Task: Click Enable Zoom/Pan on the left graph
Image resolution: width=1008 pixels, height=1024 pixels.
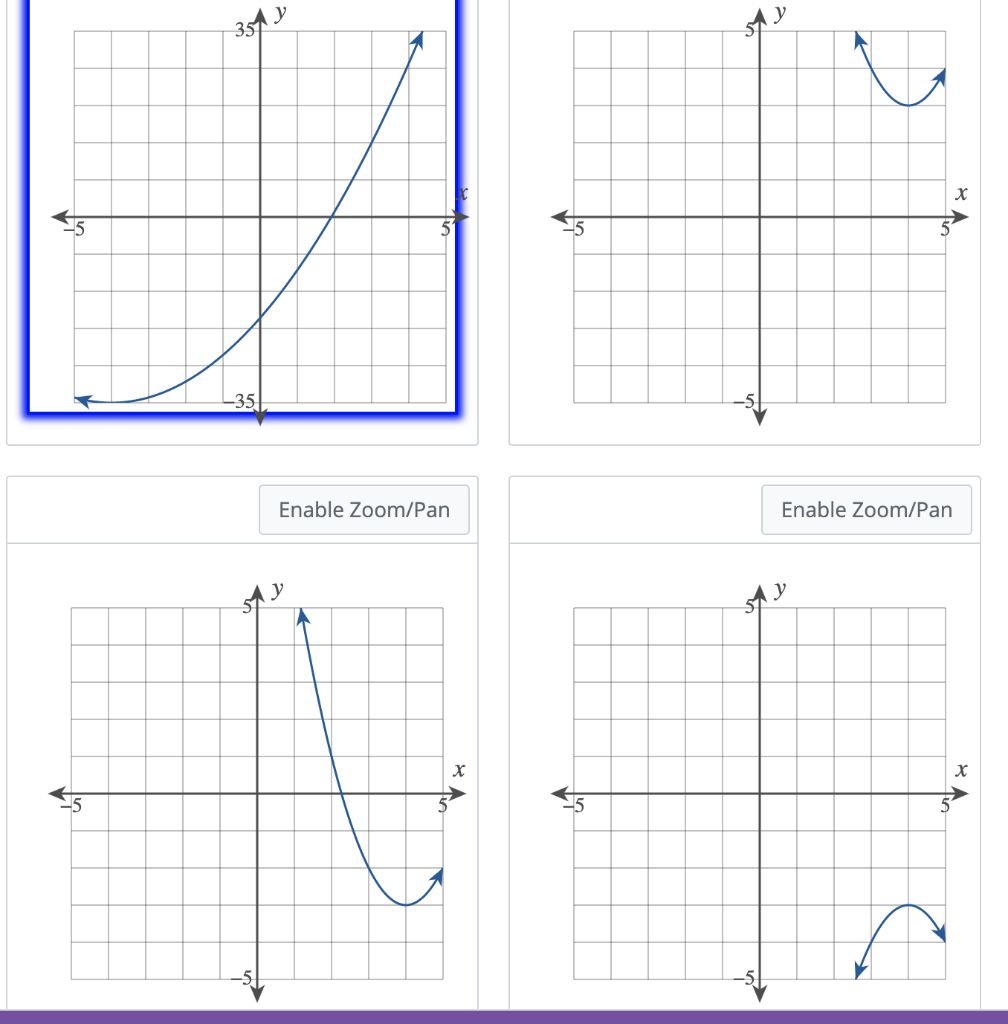Action: pyautogui.click(x=364, y=509)
